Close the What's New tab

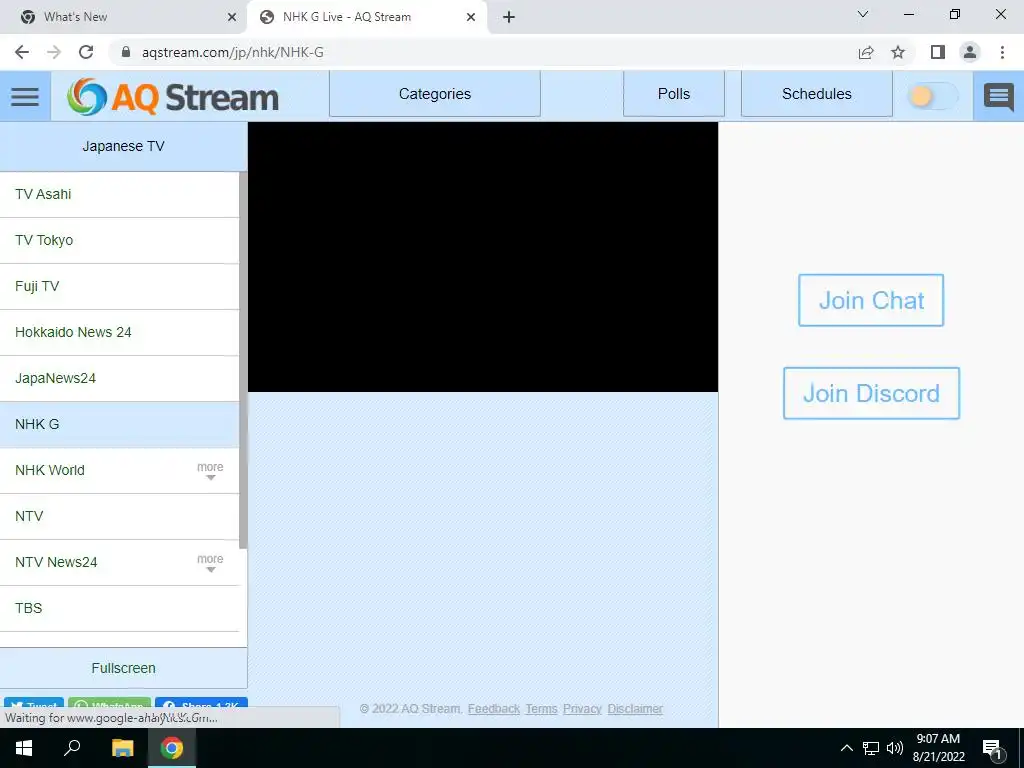click(232, 17)
